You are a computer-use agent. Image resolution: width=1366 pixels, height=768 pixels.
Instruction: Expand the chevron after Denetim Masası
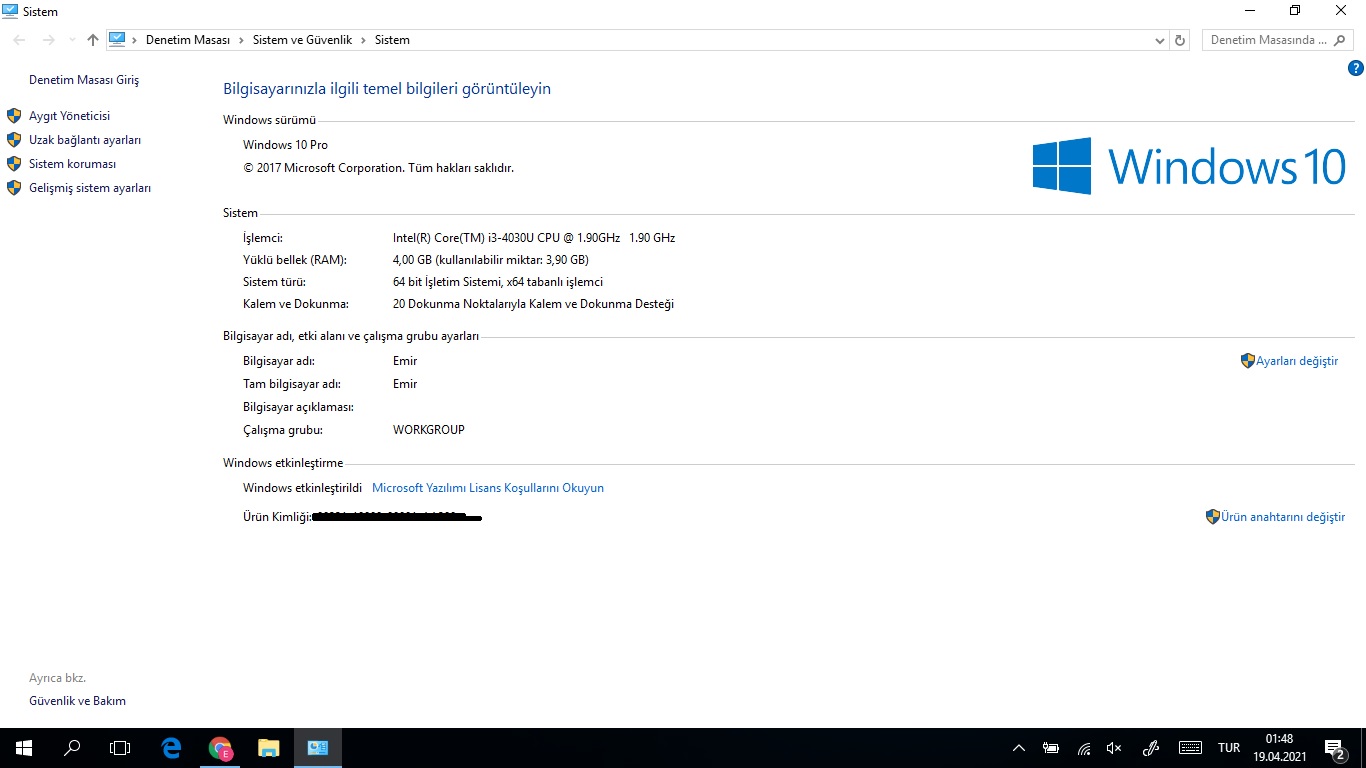(x=241, y=40)
